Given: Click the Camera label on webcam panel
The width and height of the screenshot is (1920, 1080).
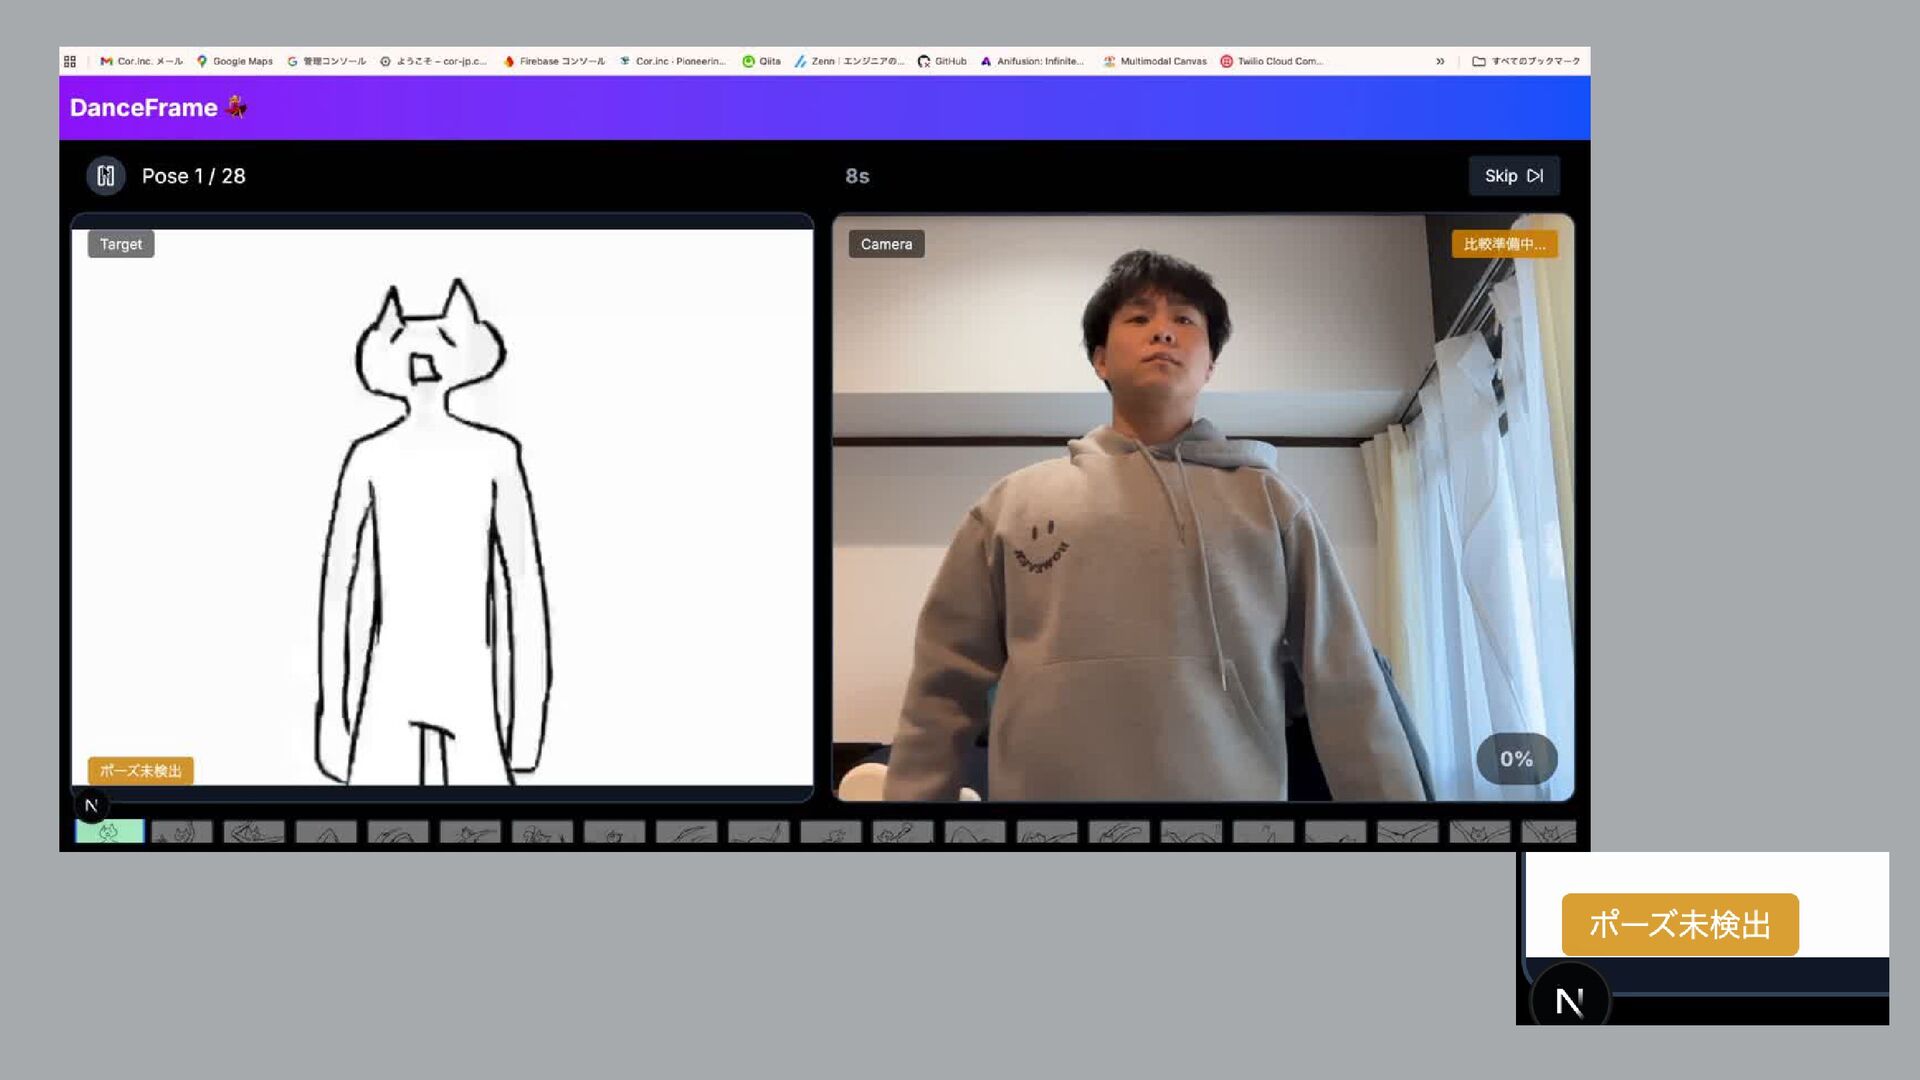Looking at the screenshot, I should [x=886, y=244].
